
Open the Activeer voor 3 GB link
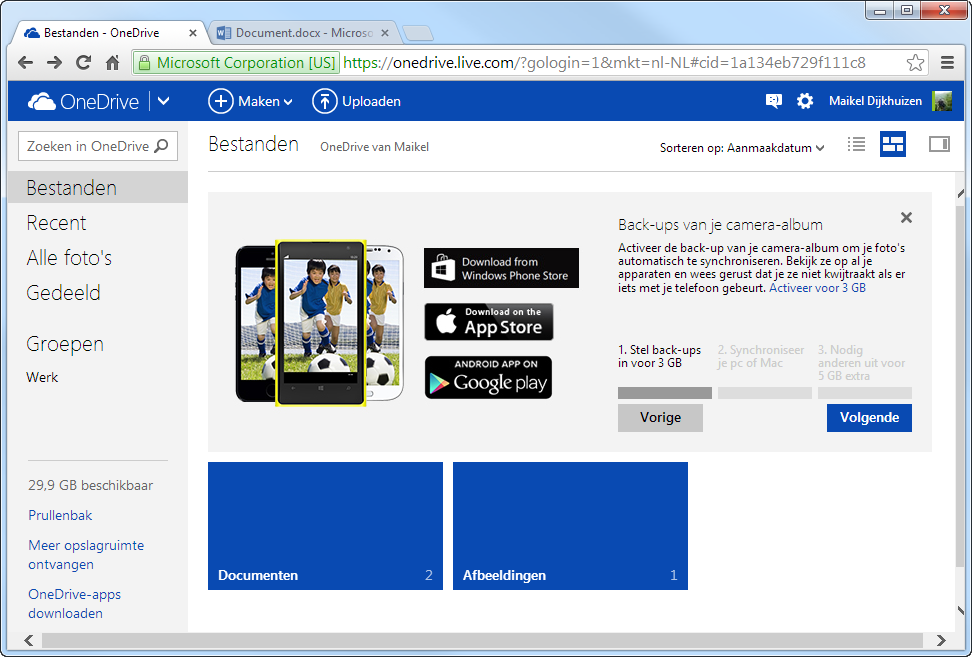point(817,288)
